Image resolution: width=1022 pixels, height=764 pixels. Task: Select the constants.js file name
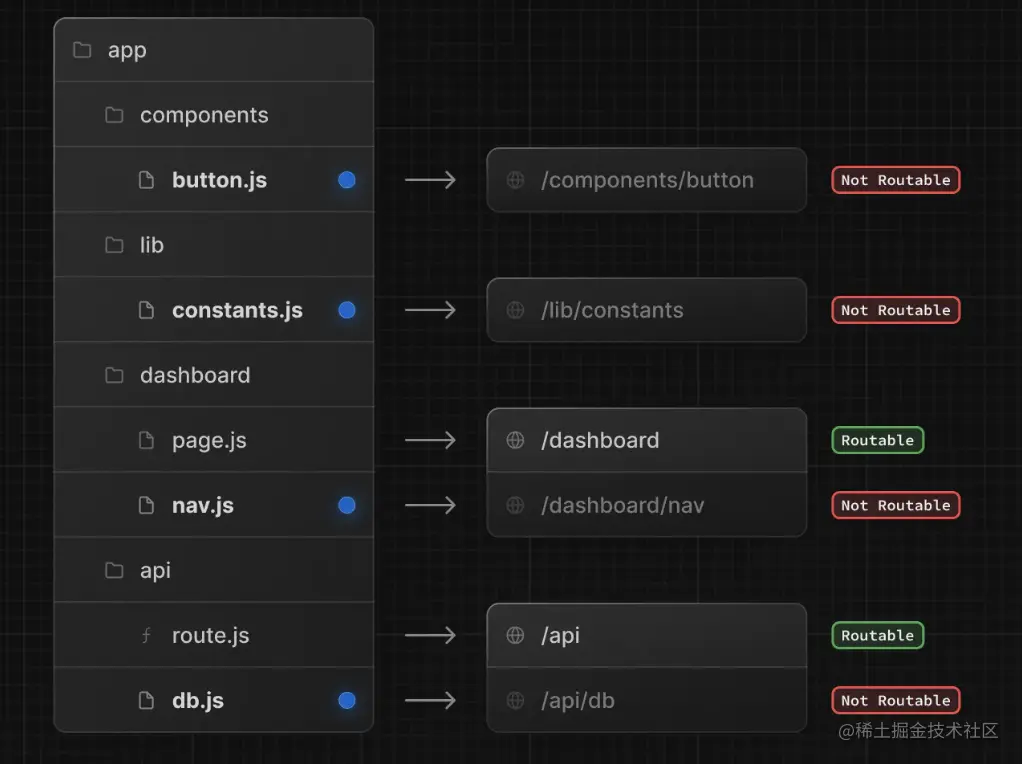click(237, 311)
